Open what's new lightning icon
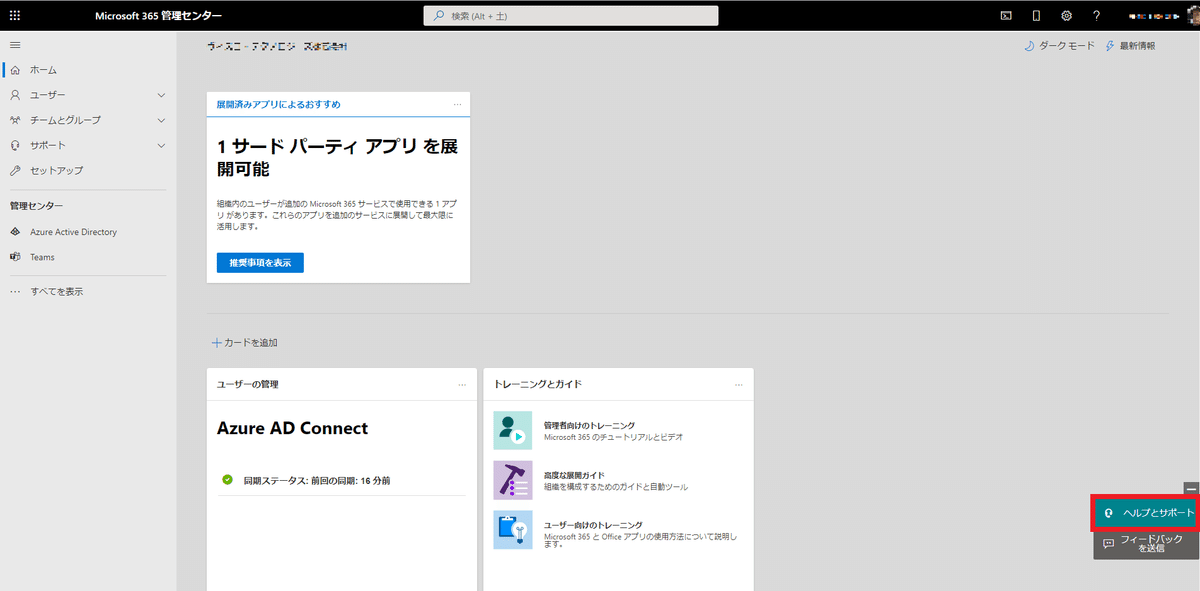This screenshot has height=591, width=1200. click(x=1110, y=46)
